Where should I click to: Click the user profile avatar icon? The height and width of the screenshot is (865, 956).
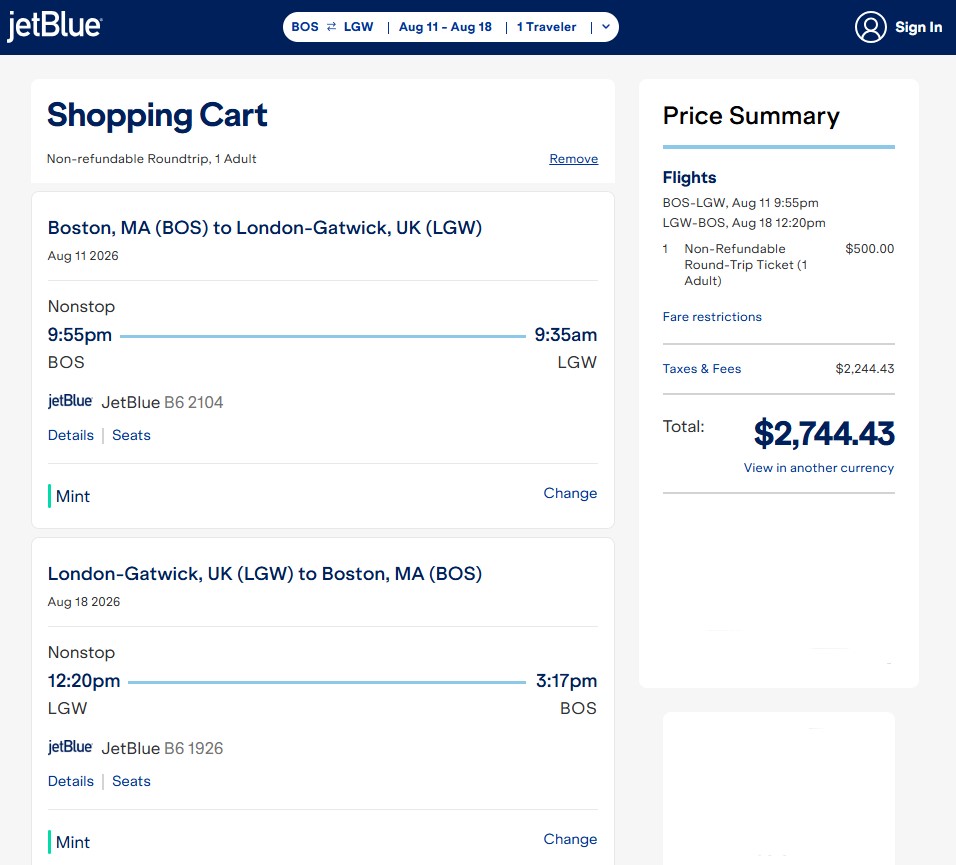click(871, 27)
